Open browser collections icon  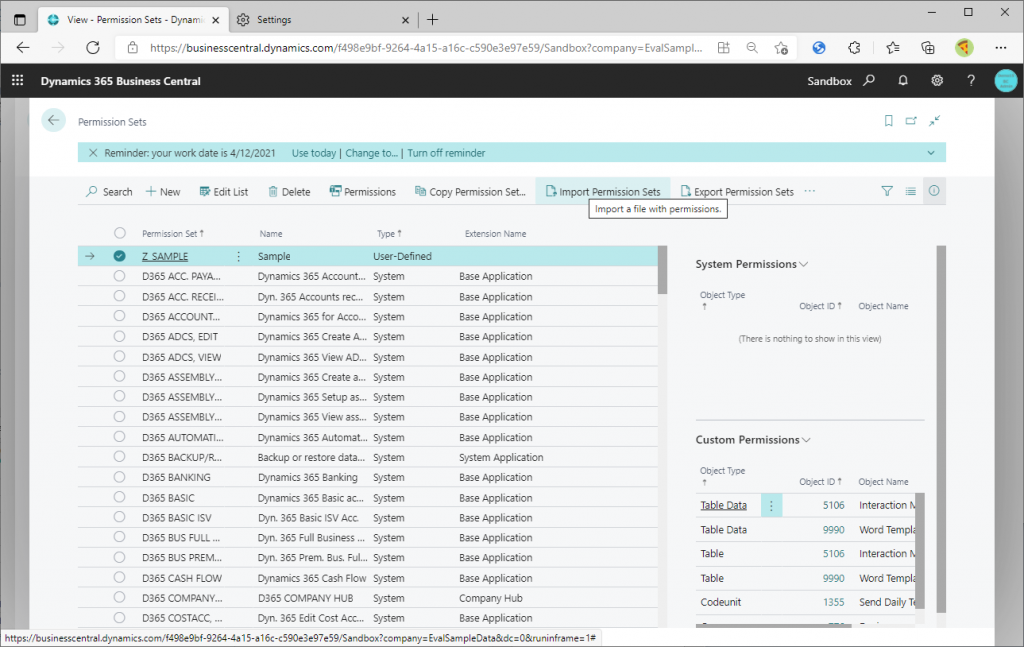click(927, 48)
